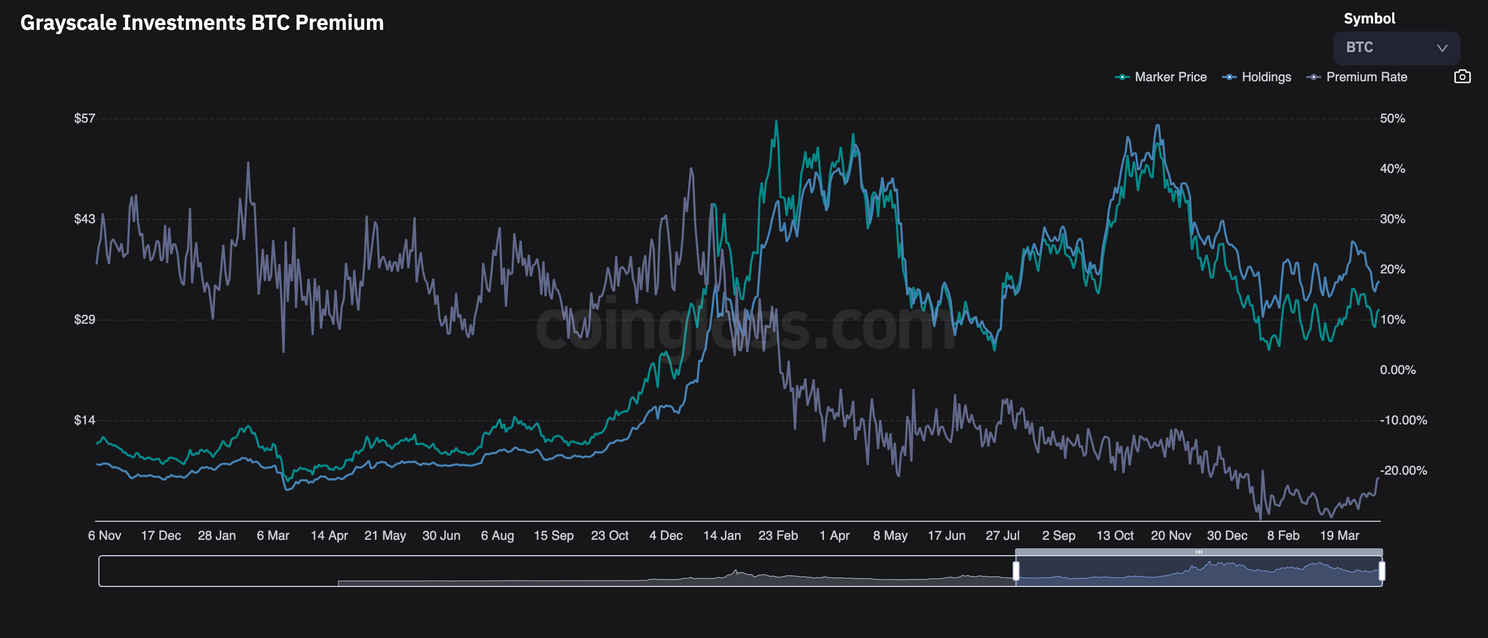1488x638 pixels.
Task: Toggle the Premium Rate legend series
Action: point(1357,77)
